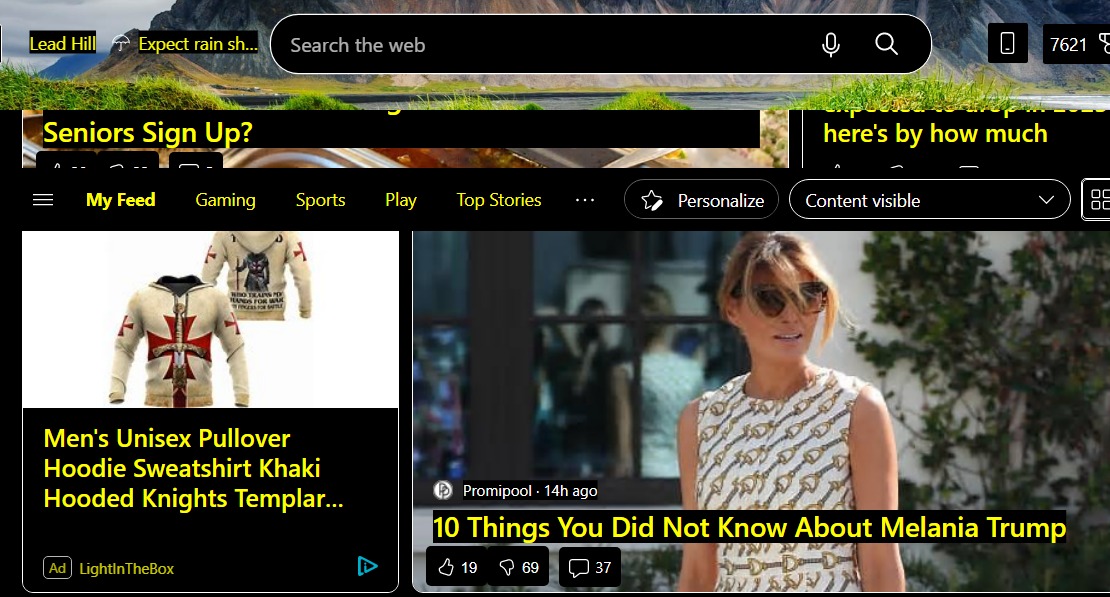Open the mobile phone icon button
Screen dimensions: 1110x597
tap(1007, 44)
